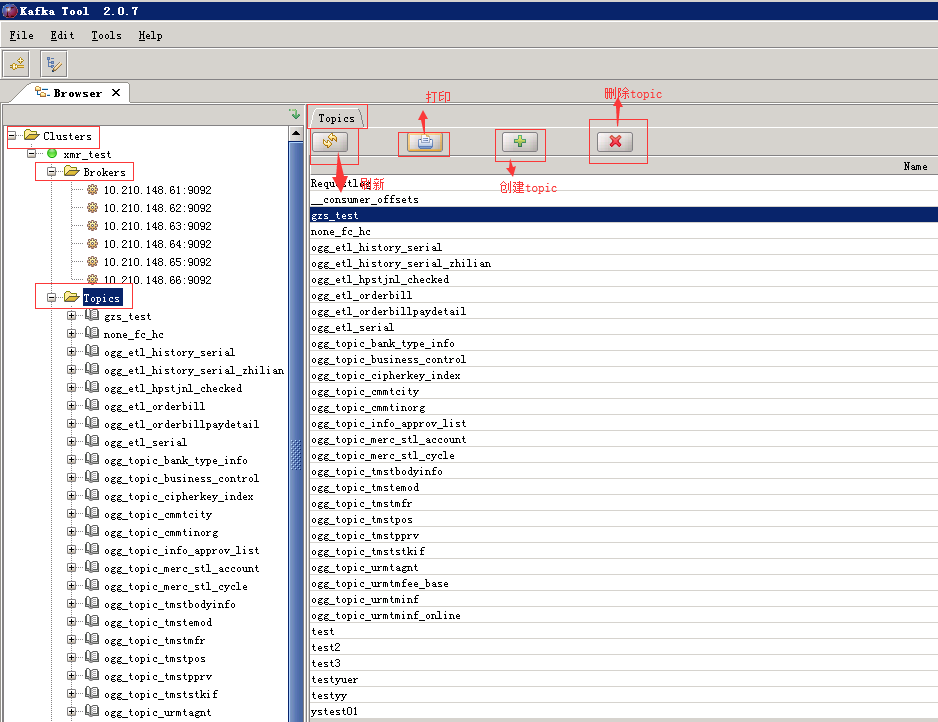Collapse the xmr_test cluster node
Image resolution: width=938 pixels, height=722 pixels.
pos(32,154)
